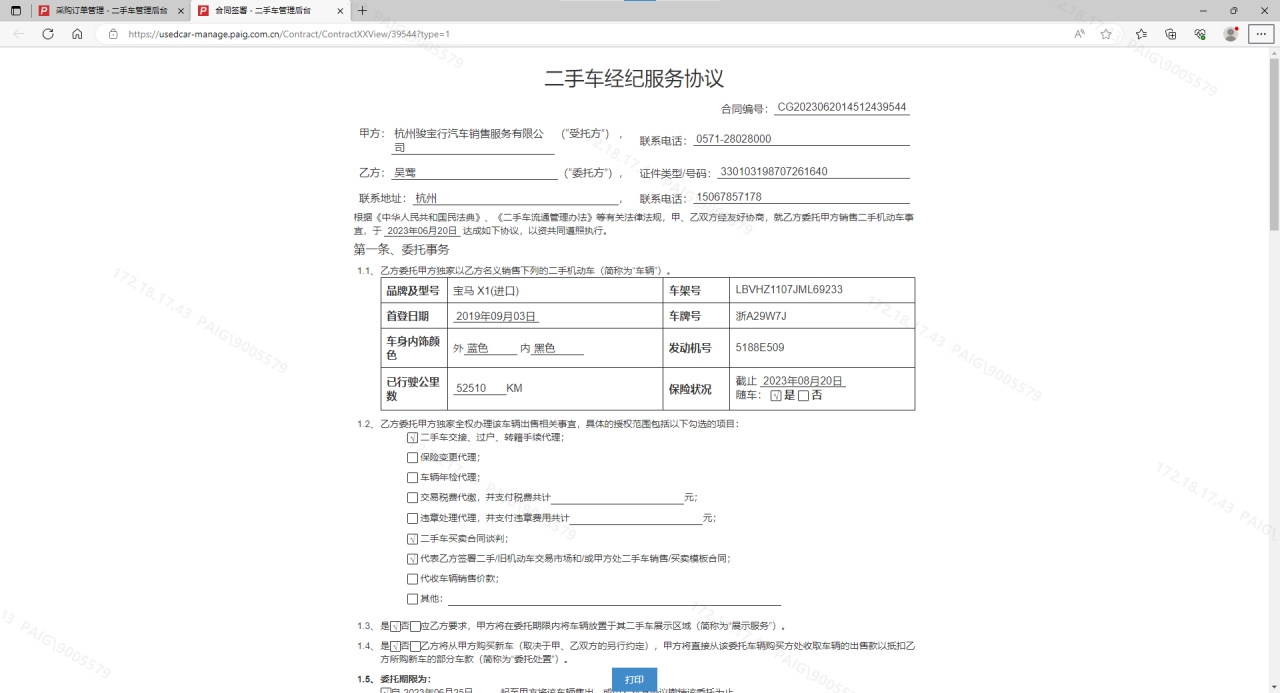
Task: Click the 联系地址 value 杭州
Action: point(426,198)
